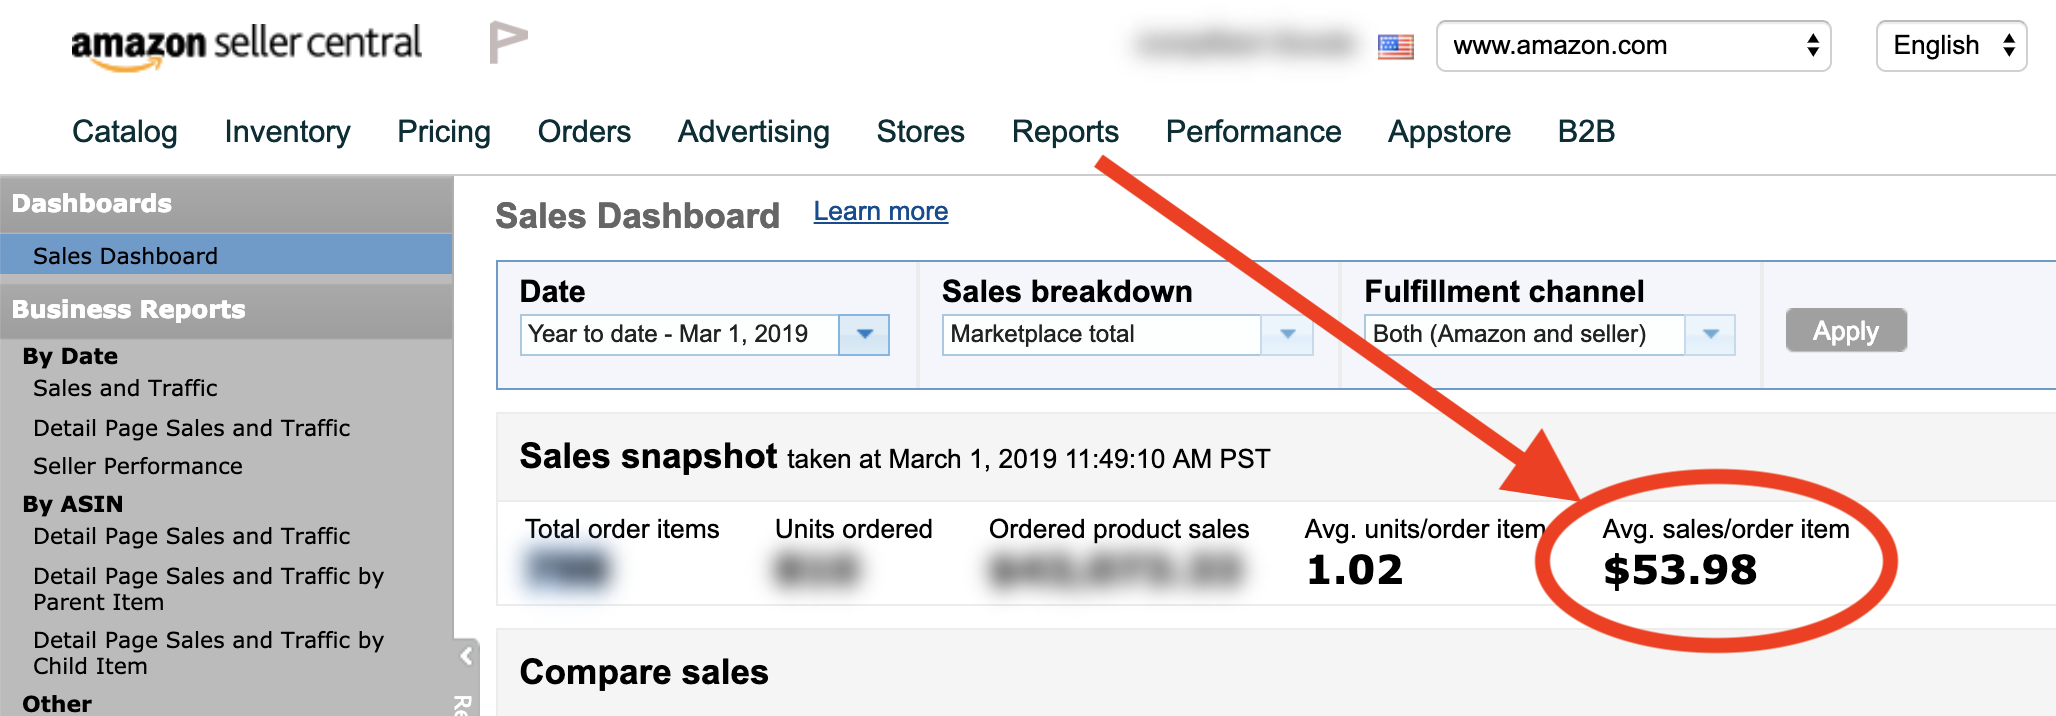Screen dimensions: 2056x716
Task: Click the Business Reports sidebar header
Action: (226, 310)
